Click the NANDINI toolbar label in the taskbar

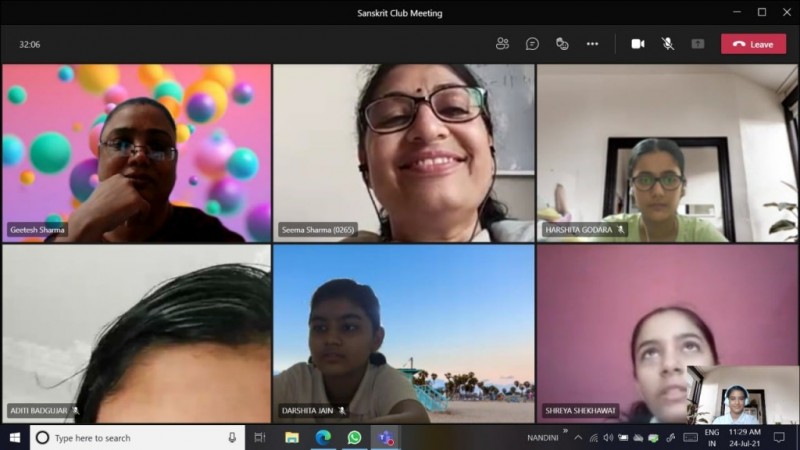point(543,438)
